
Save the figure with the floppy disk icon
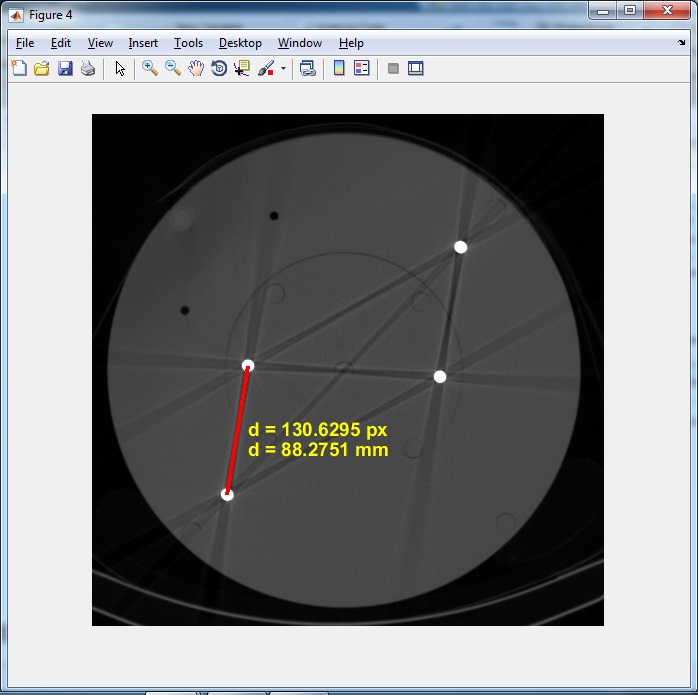tap(65, 69)
